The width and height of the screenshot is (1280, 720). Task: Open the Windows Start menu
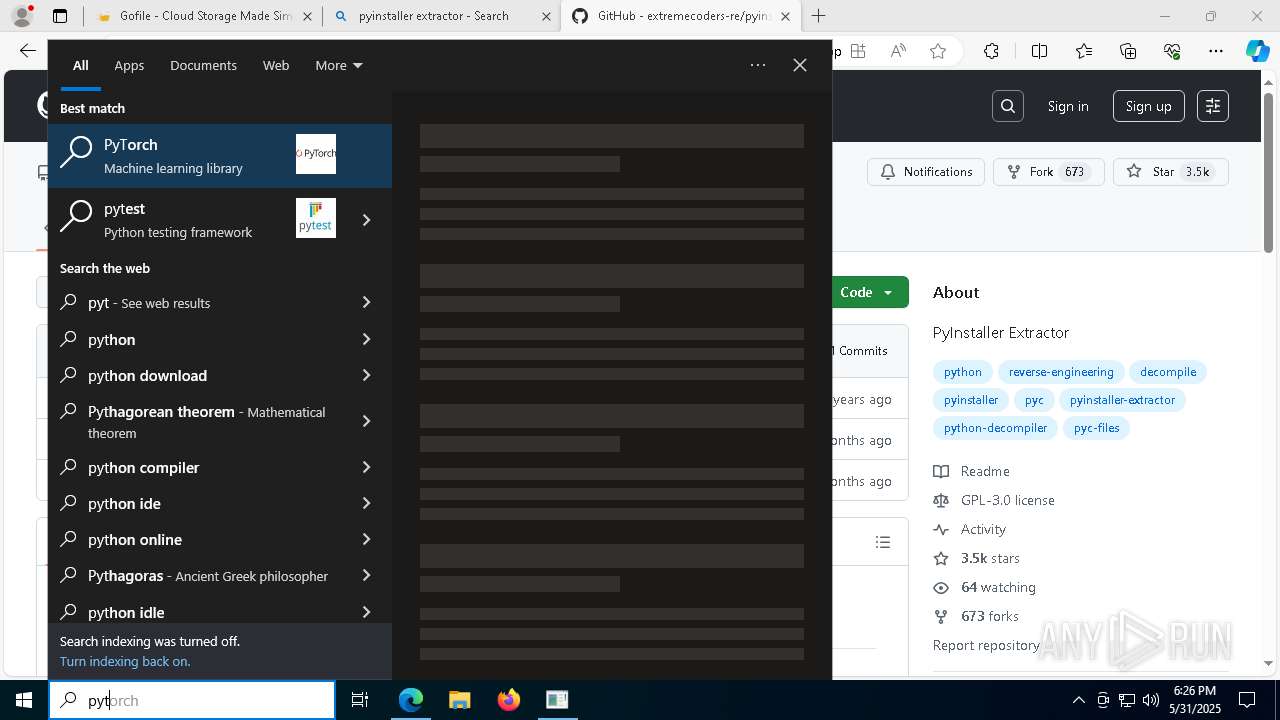(24, 700)
